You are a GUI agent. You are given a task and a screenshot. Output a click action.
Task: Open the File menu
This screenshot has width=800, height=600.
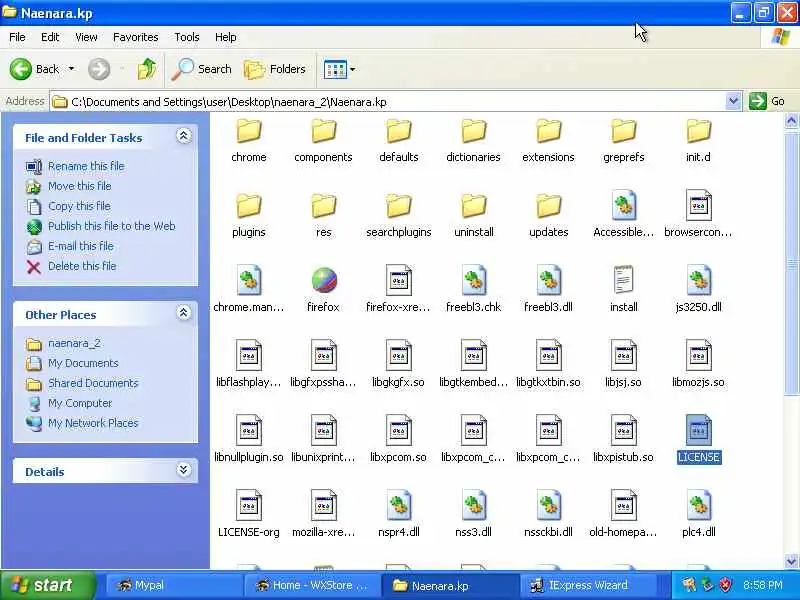[x=17, y=37]
